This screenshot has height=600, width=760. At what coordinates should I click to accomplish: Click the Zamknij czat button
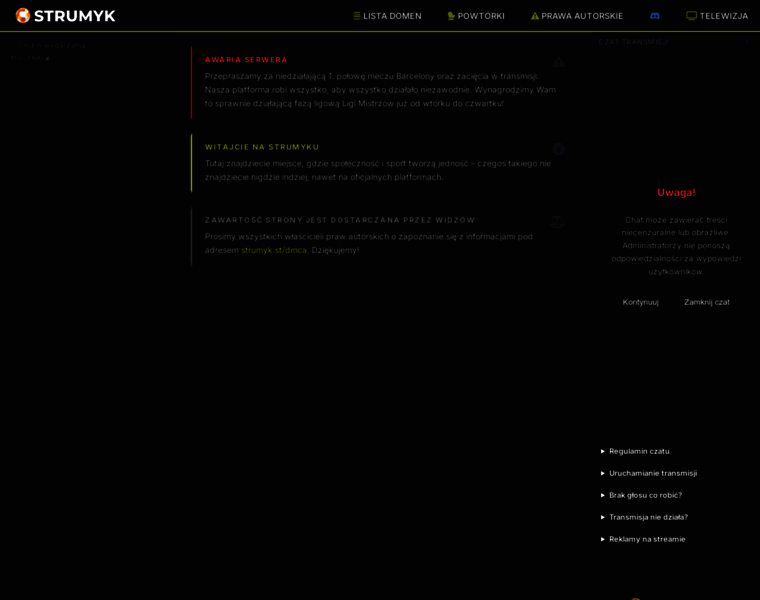point(707,302)
